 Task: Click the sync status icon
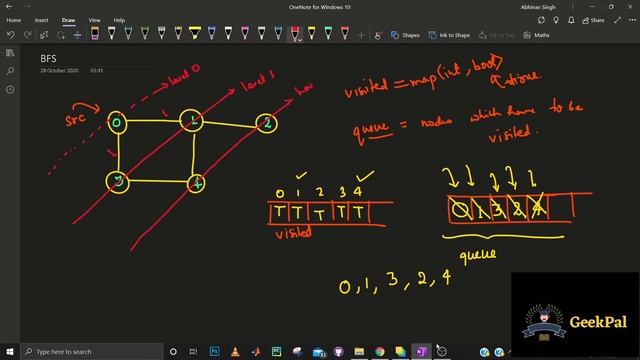[541, 20]
